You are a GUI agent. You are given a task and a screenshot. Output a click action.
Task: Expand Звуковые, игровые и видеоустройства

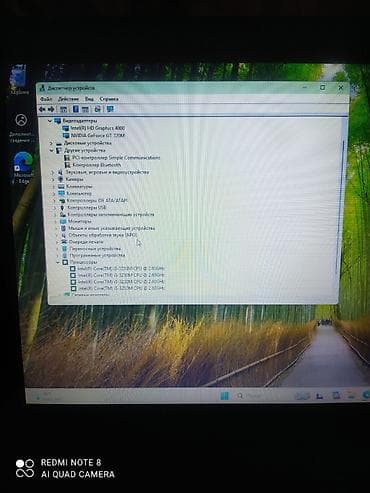[x=53, y=172]
